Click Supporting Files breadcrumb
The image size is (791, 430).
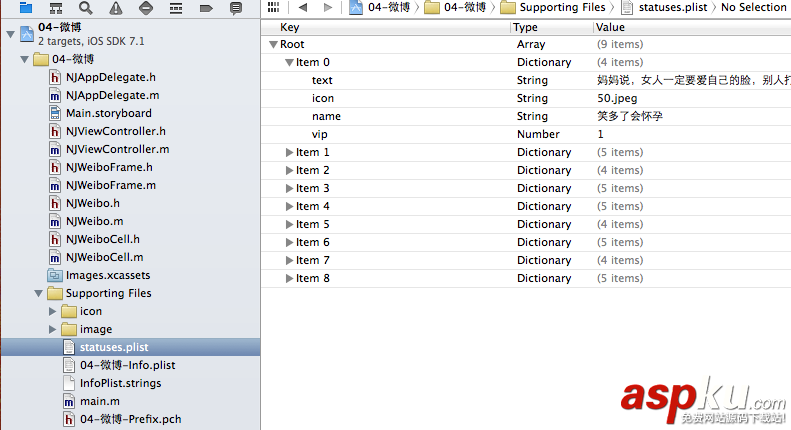click(x=553, y=7)
